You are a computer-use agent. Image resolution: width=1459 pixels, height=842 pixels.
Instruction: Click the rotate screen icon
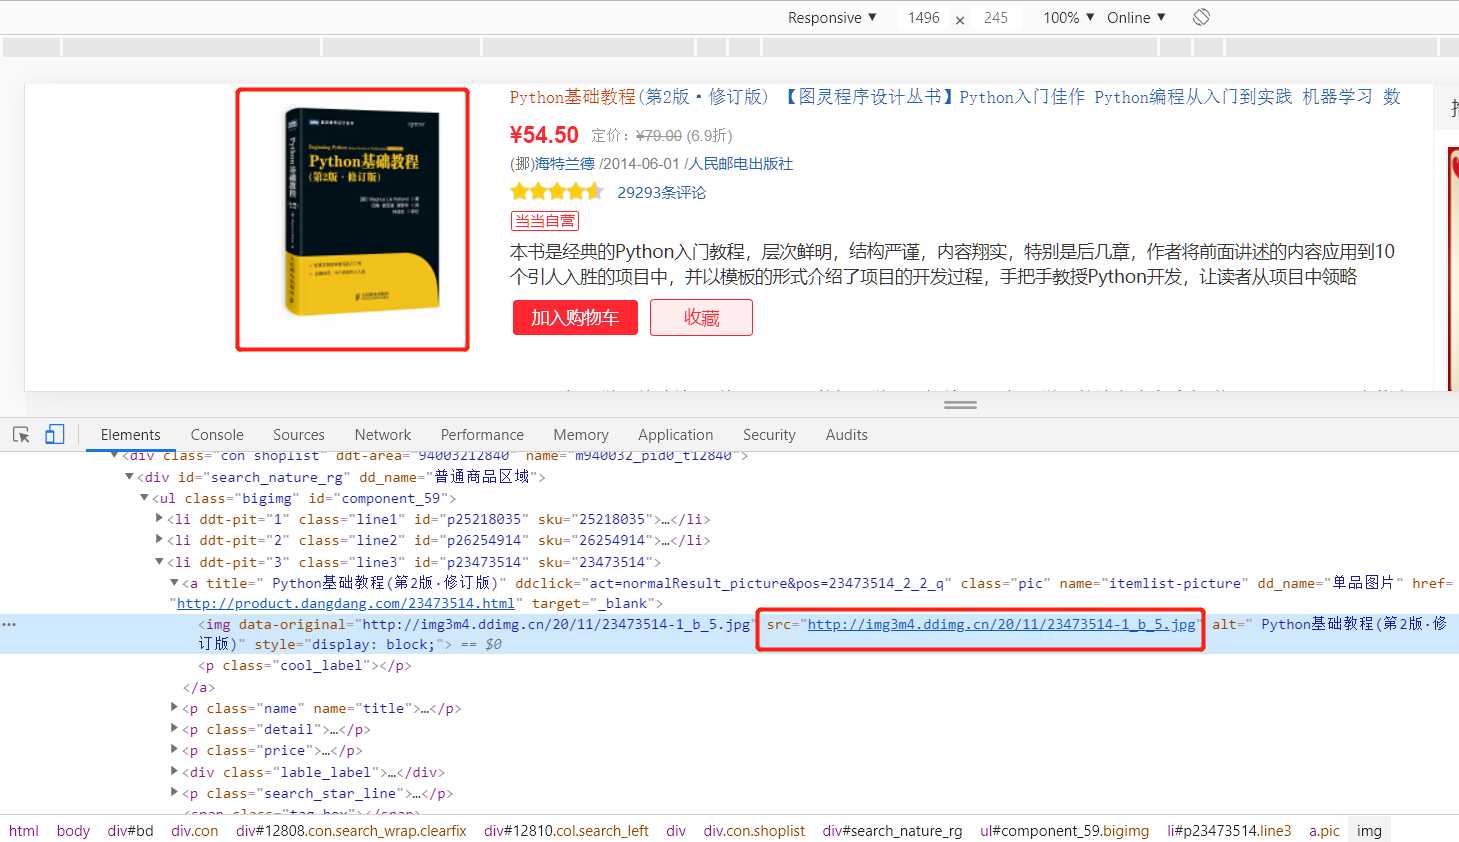[1202, 17]
